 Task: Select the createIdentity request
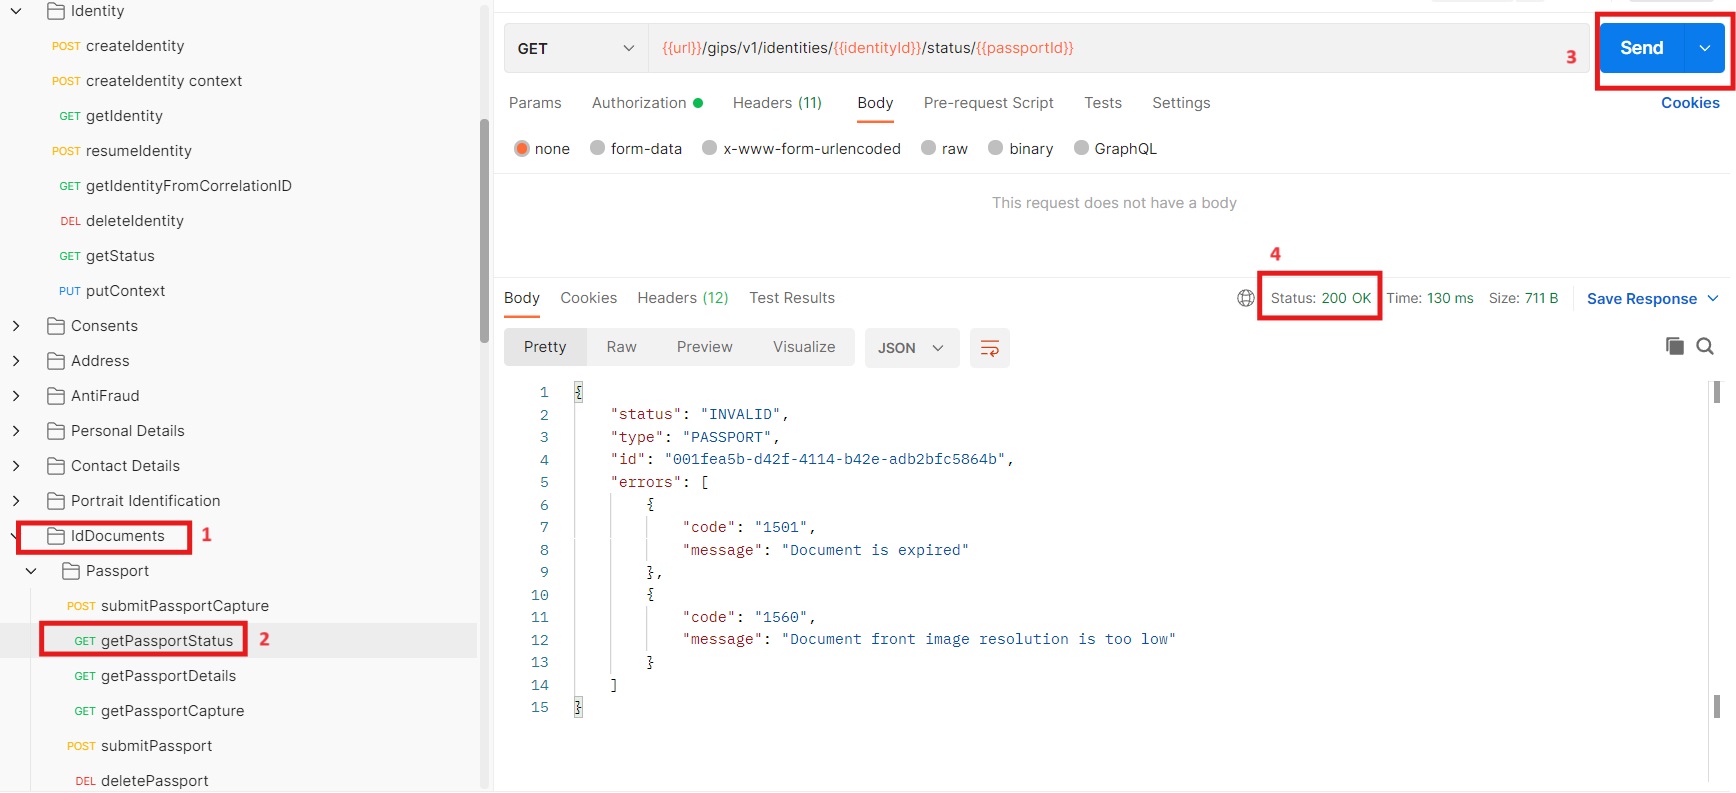(x=118, y=46)
